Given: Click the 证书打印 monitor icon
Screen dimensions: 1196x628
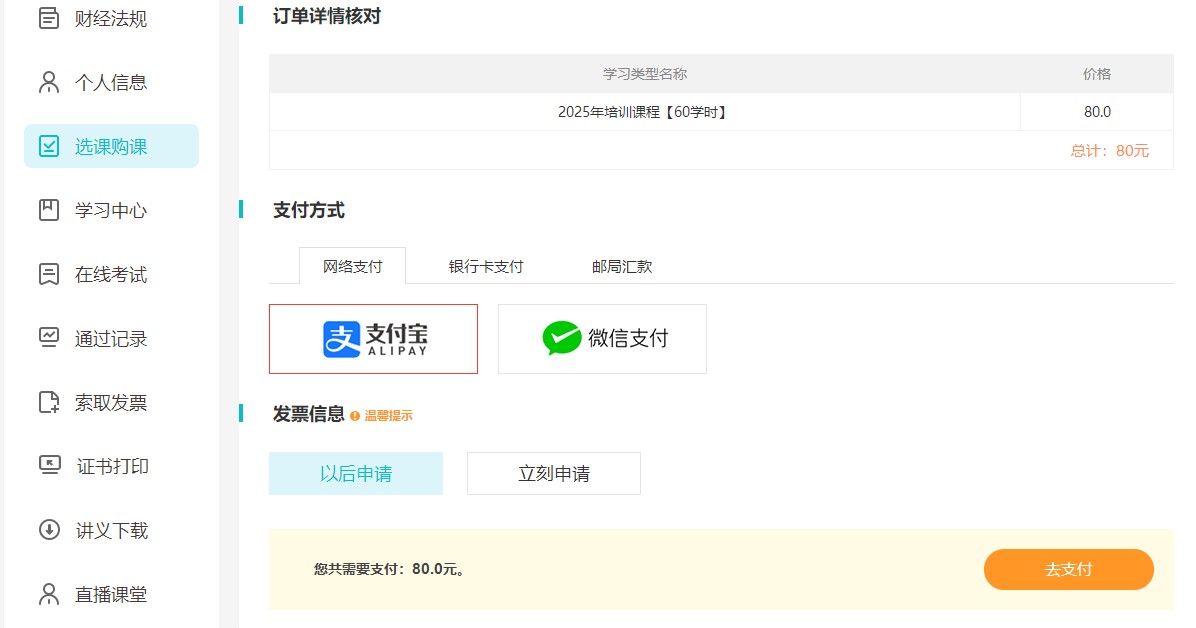Looking at the screenshot, I should click(50, 465).
